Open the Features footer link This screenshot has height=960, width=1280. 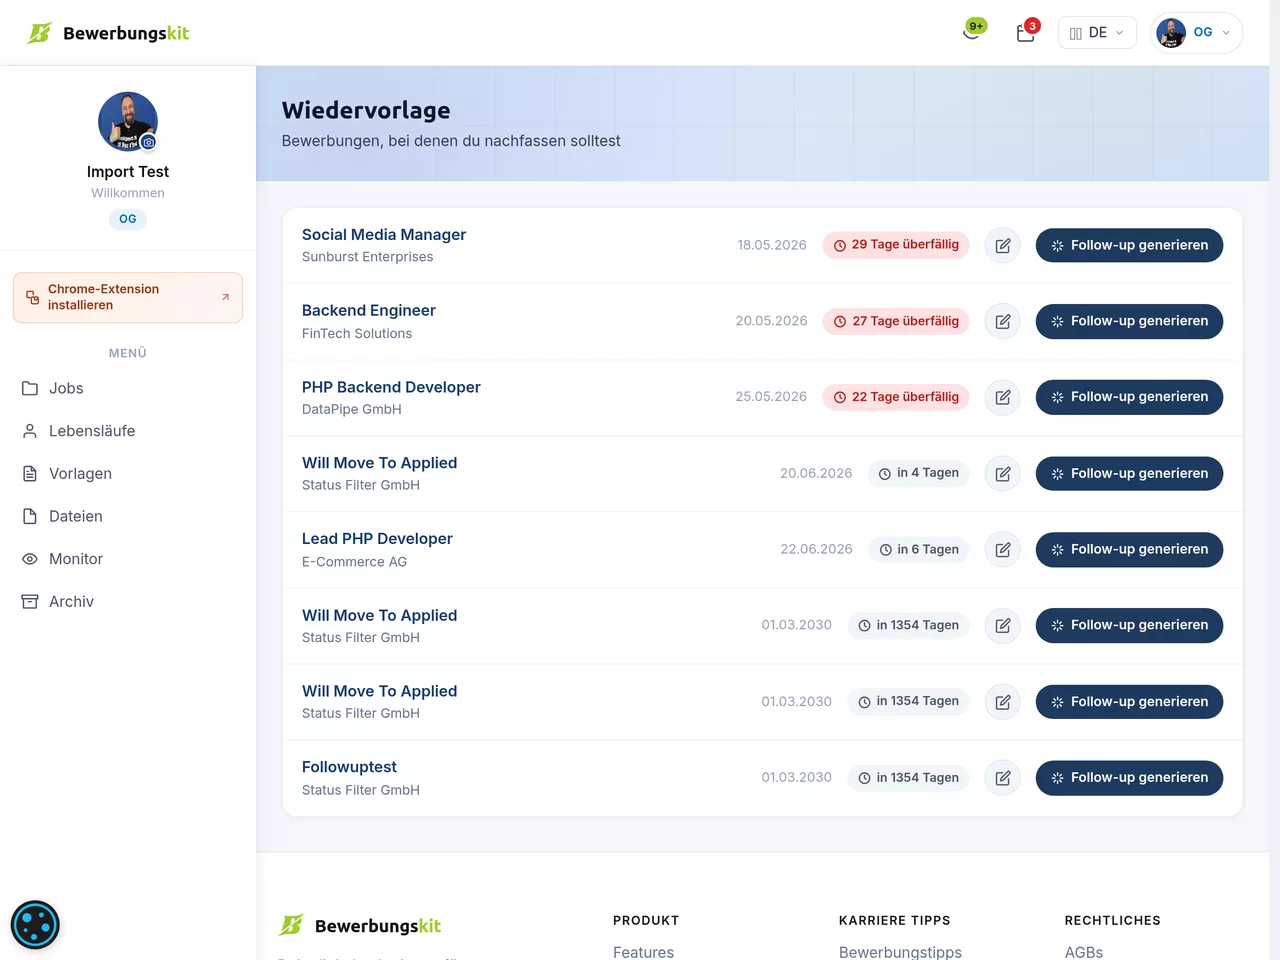point(643,952)
